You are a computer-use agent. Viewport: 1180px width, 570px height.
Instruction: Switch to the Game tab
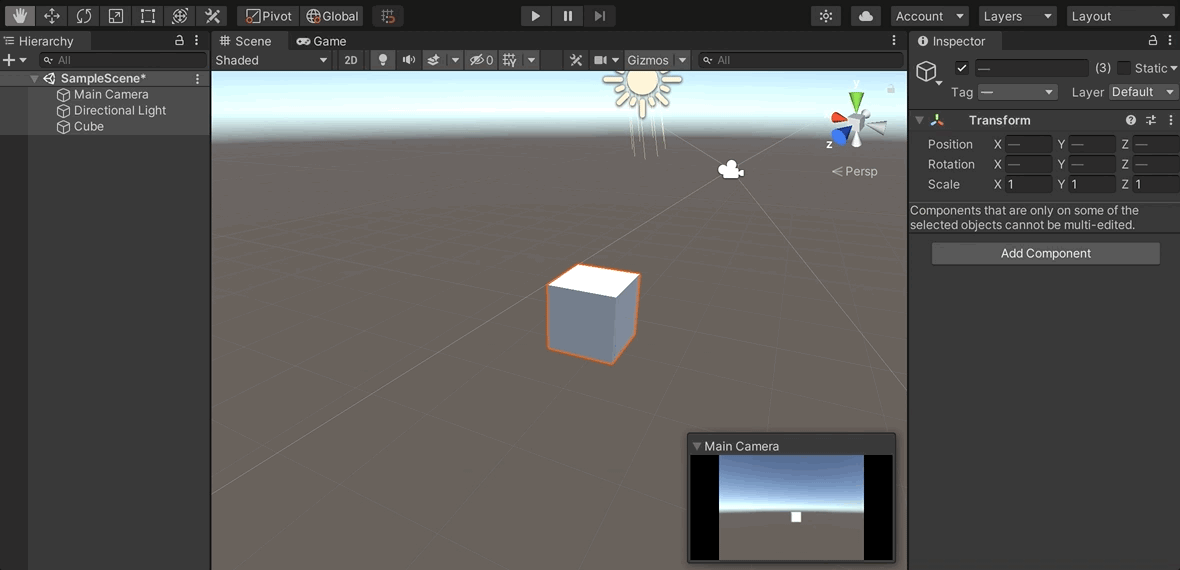pyautogui.click(x=321, y=41)
